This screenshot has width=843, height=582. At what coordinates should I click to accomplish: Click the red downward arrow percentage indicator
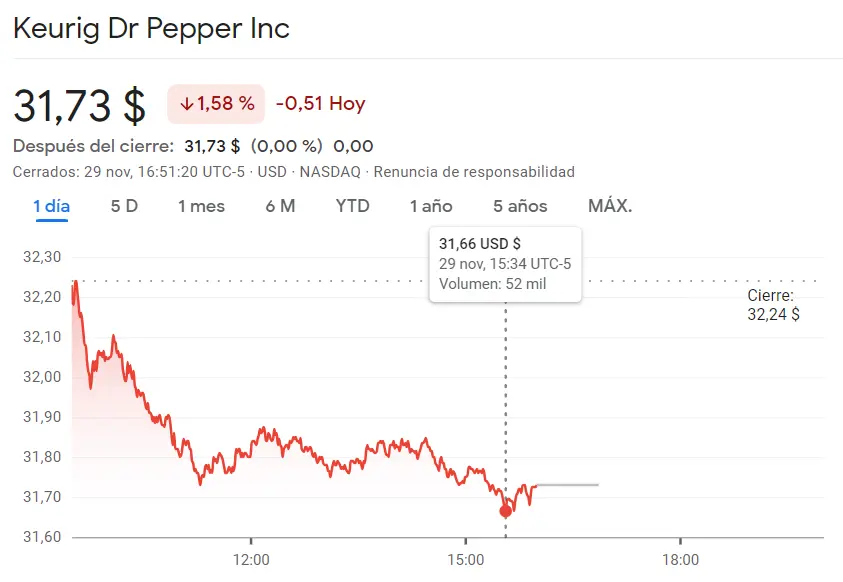click(x=213, y=102)
